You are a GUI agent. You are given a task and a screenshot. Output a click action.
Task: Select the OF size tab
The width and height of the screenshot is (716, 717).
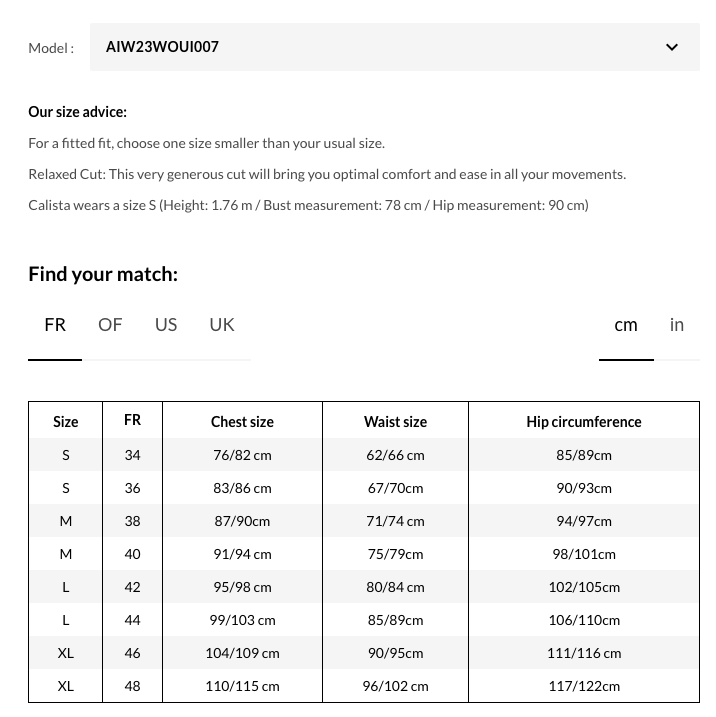(x=110, y=324)
